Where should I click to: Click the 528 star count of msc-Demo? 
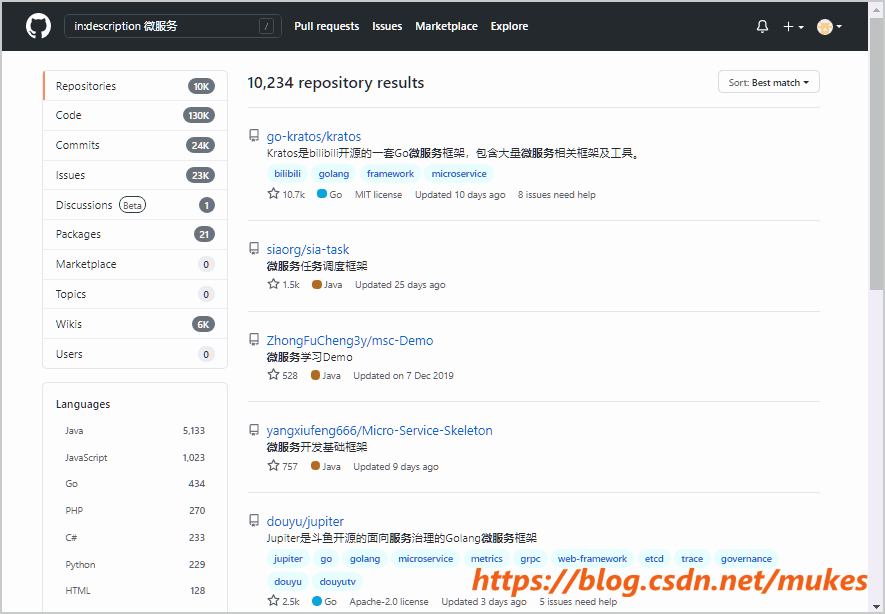pos(283,375)
